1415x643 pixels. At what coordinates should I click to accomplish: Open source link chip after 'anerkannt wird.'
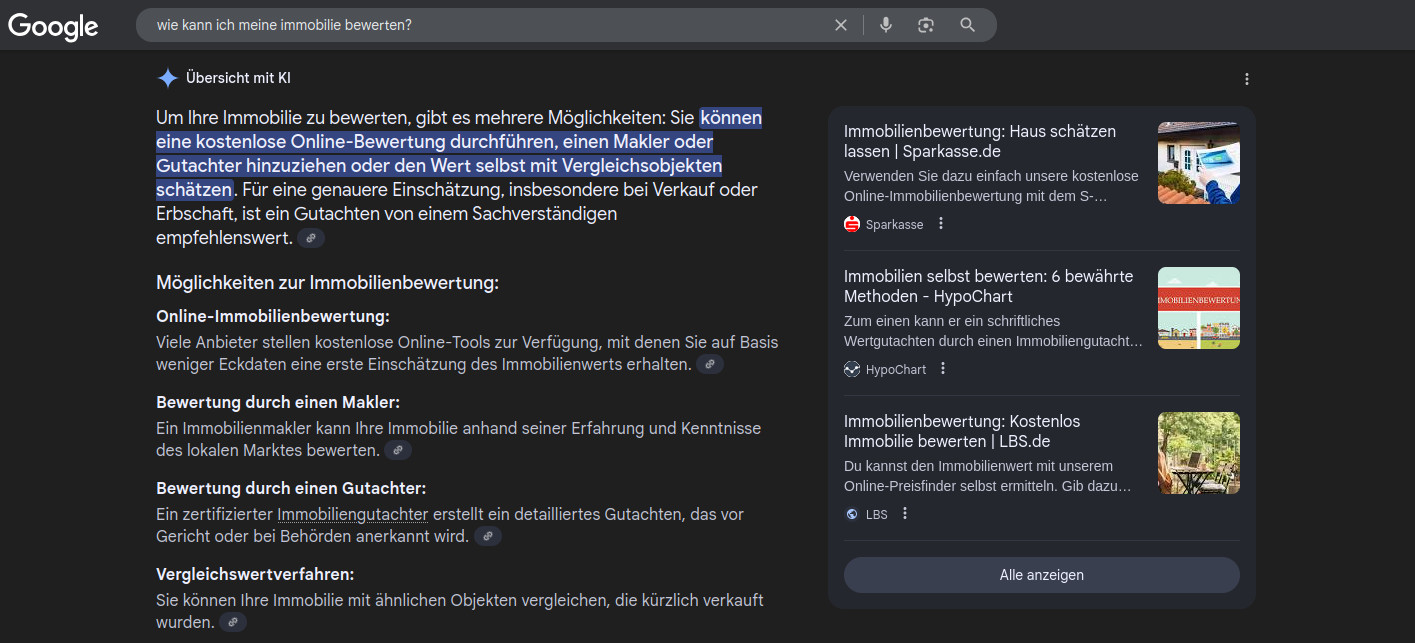pyautogui.click(x=487, y=536)
